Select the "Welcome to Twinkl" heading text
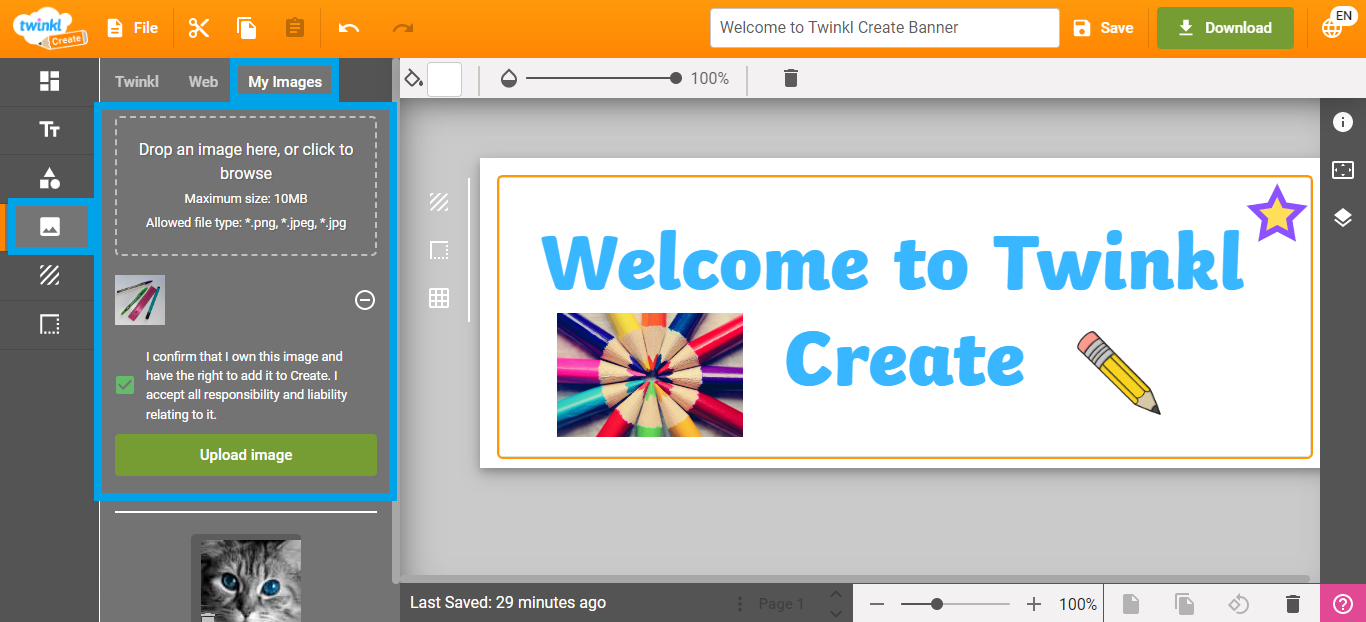 [893, 261]
